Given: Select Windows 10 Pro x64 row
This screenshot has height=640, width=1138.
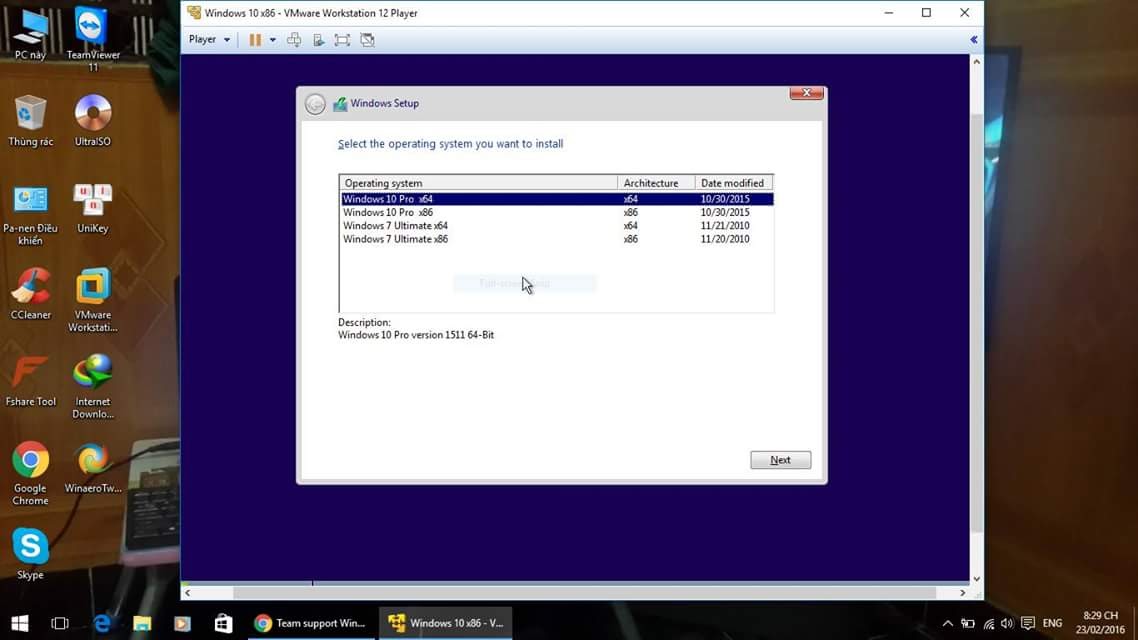Looking at the screenshot, I should point(557,199).
